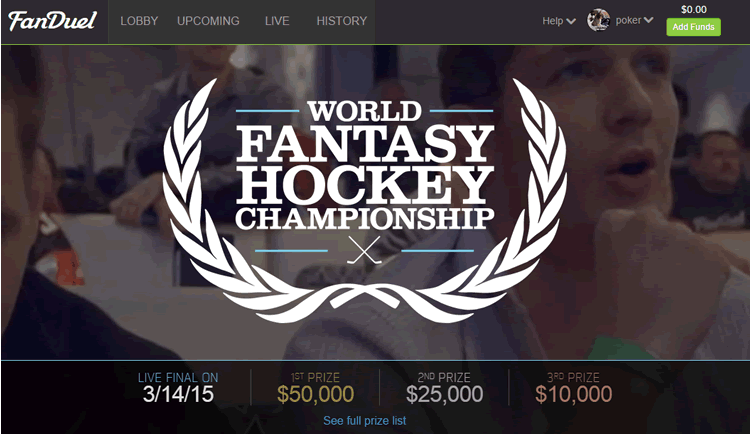Image resolution: width=750 pixels, height=434 pixels.
Task: Click the $50,000 1st prize amount
Action: [316, 394]
